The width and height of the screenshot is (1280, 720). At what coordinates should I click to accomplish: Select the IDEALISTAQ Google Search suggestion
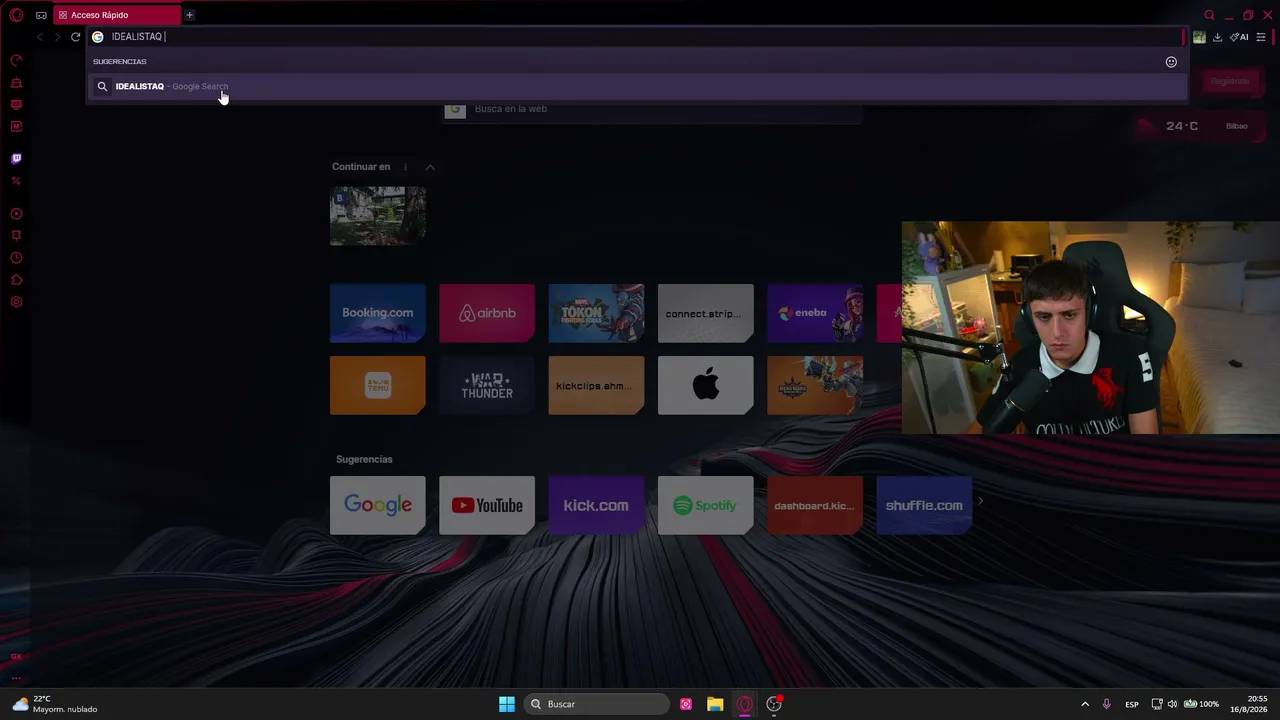pos(636,86)
